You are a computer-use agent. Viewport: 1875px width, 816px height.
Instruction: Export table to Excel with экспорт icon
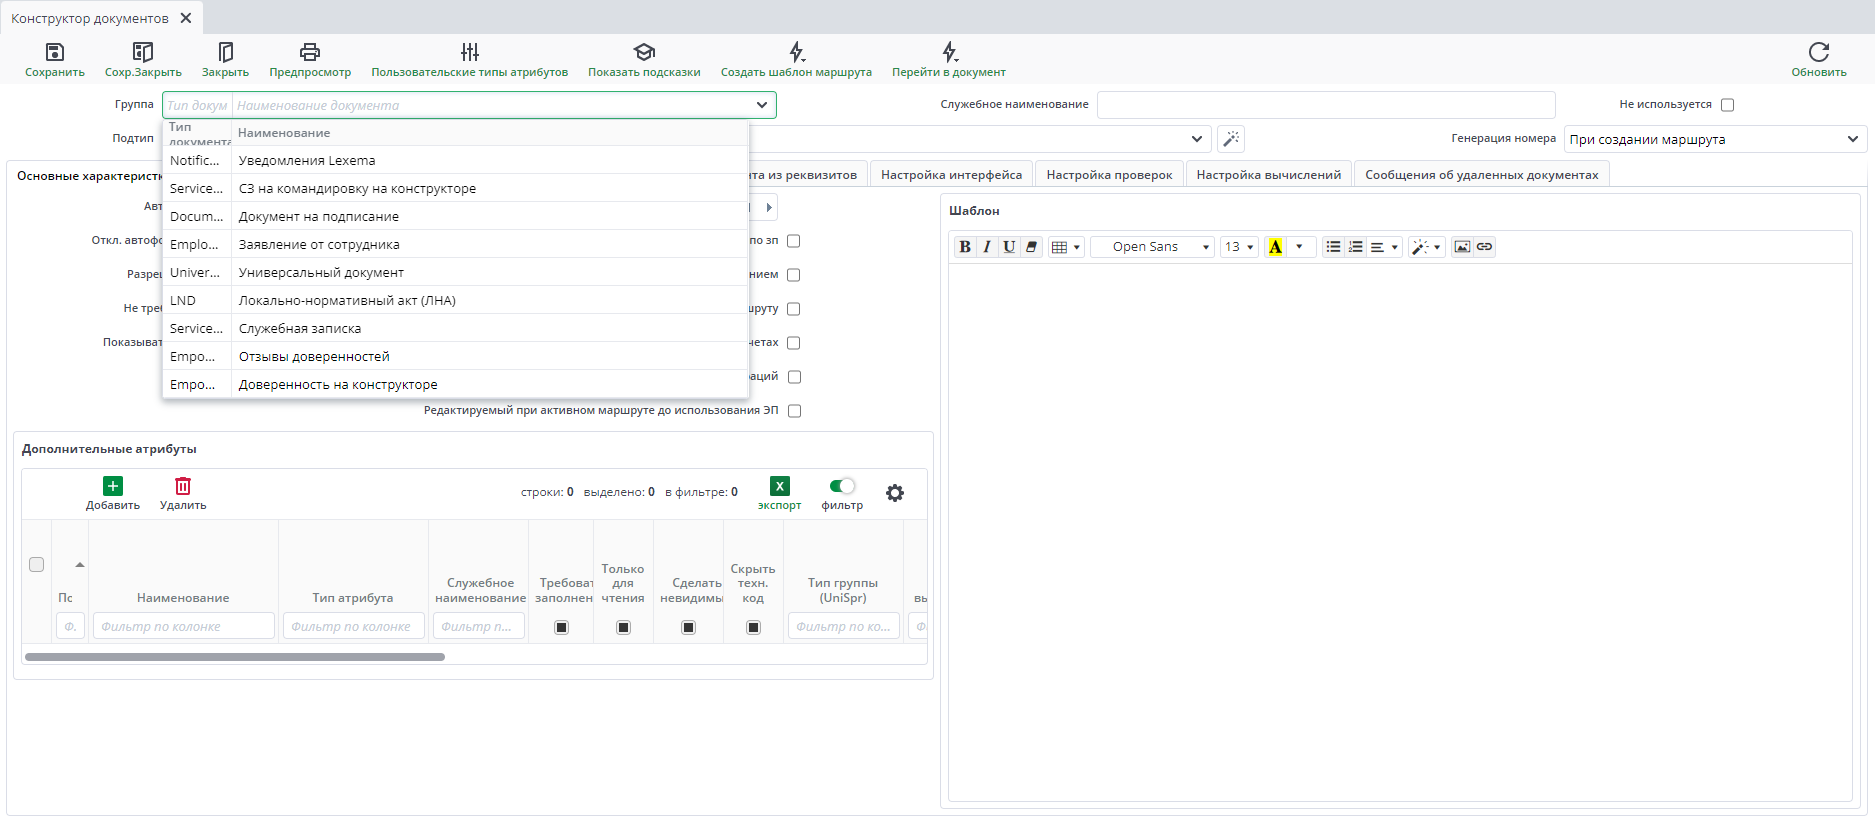(779, 486)
